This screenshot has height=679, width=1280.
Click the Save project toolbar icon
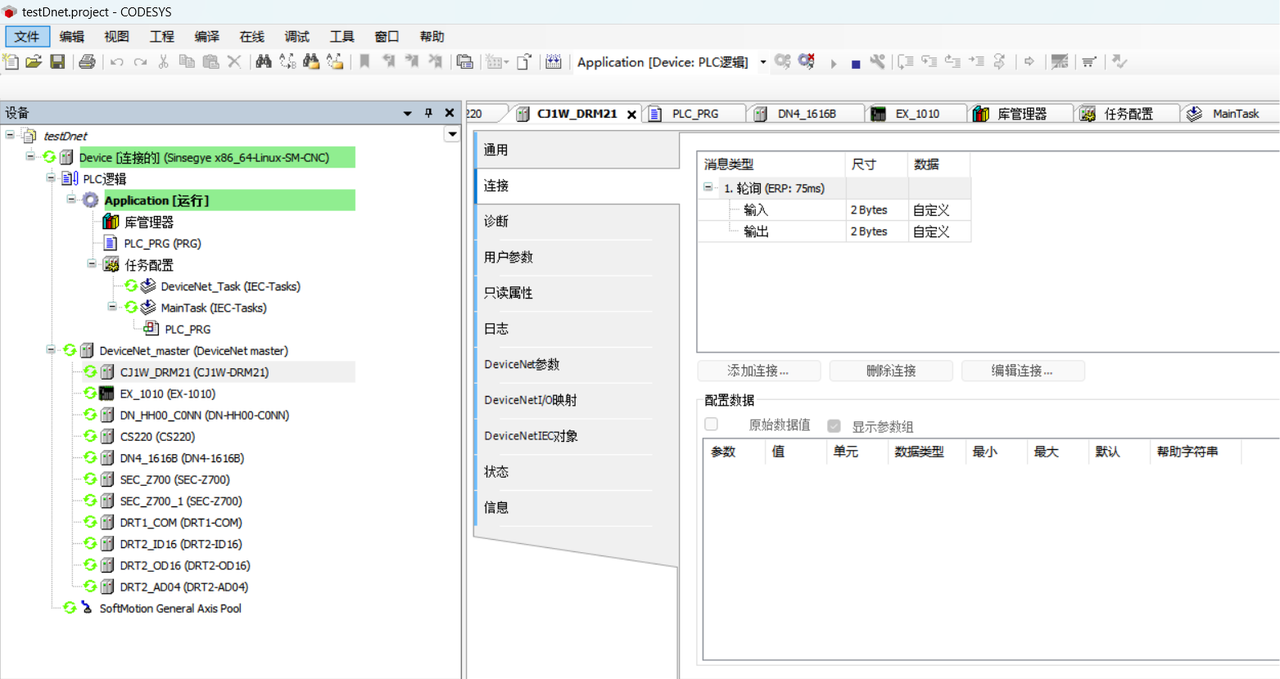coord(58,62)
